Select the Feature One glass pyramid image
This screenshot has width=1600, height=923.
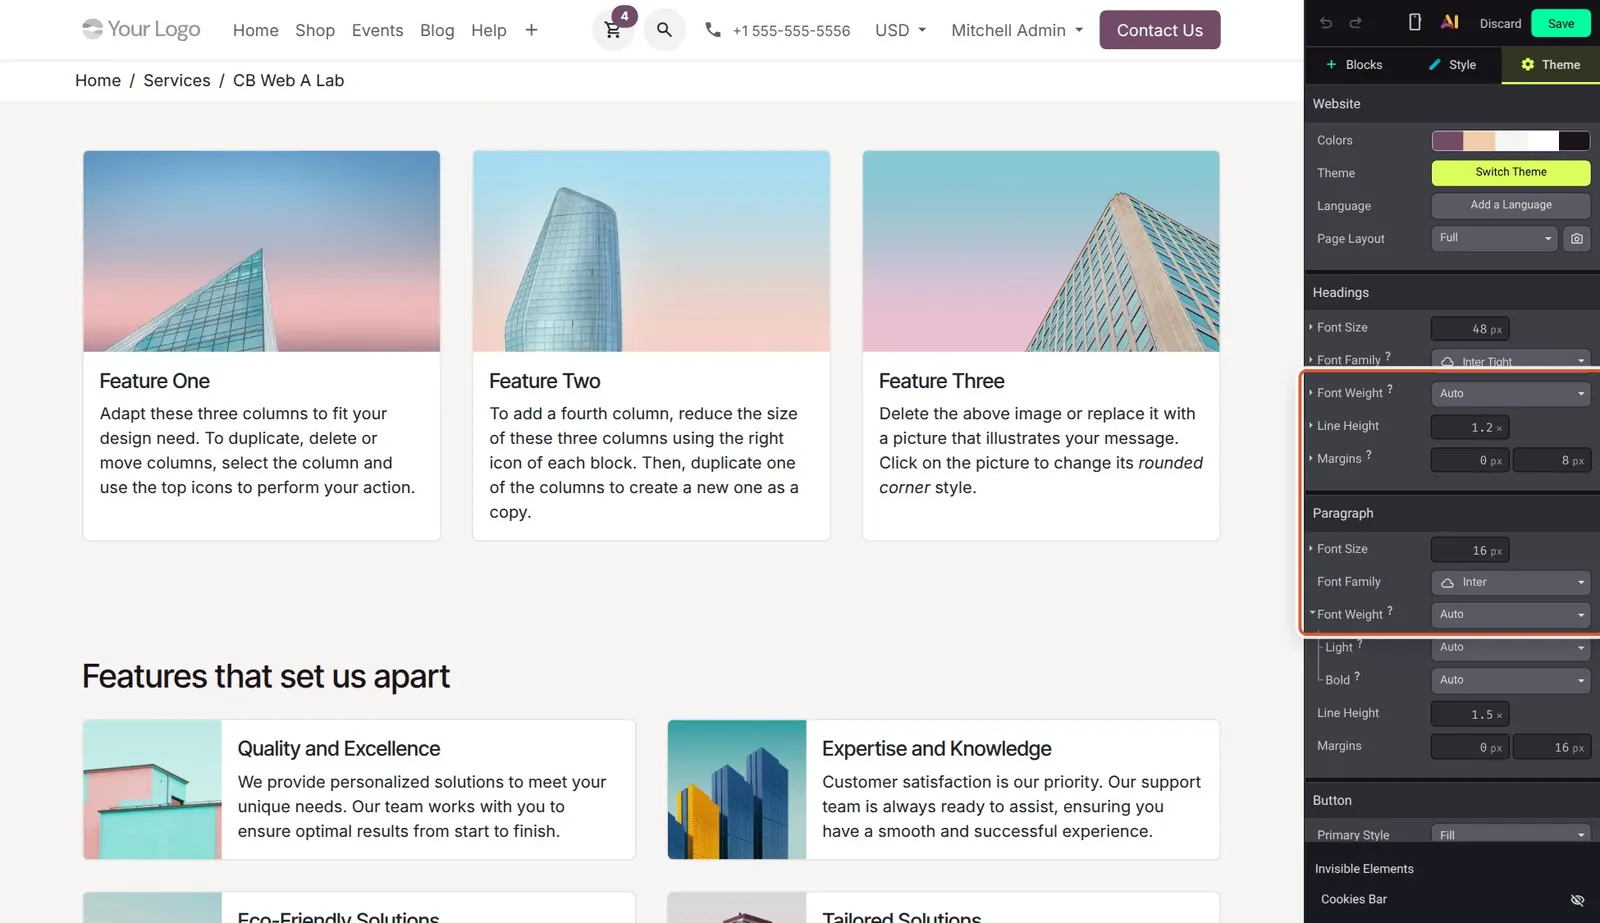pos(262,251)
